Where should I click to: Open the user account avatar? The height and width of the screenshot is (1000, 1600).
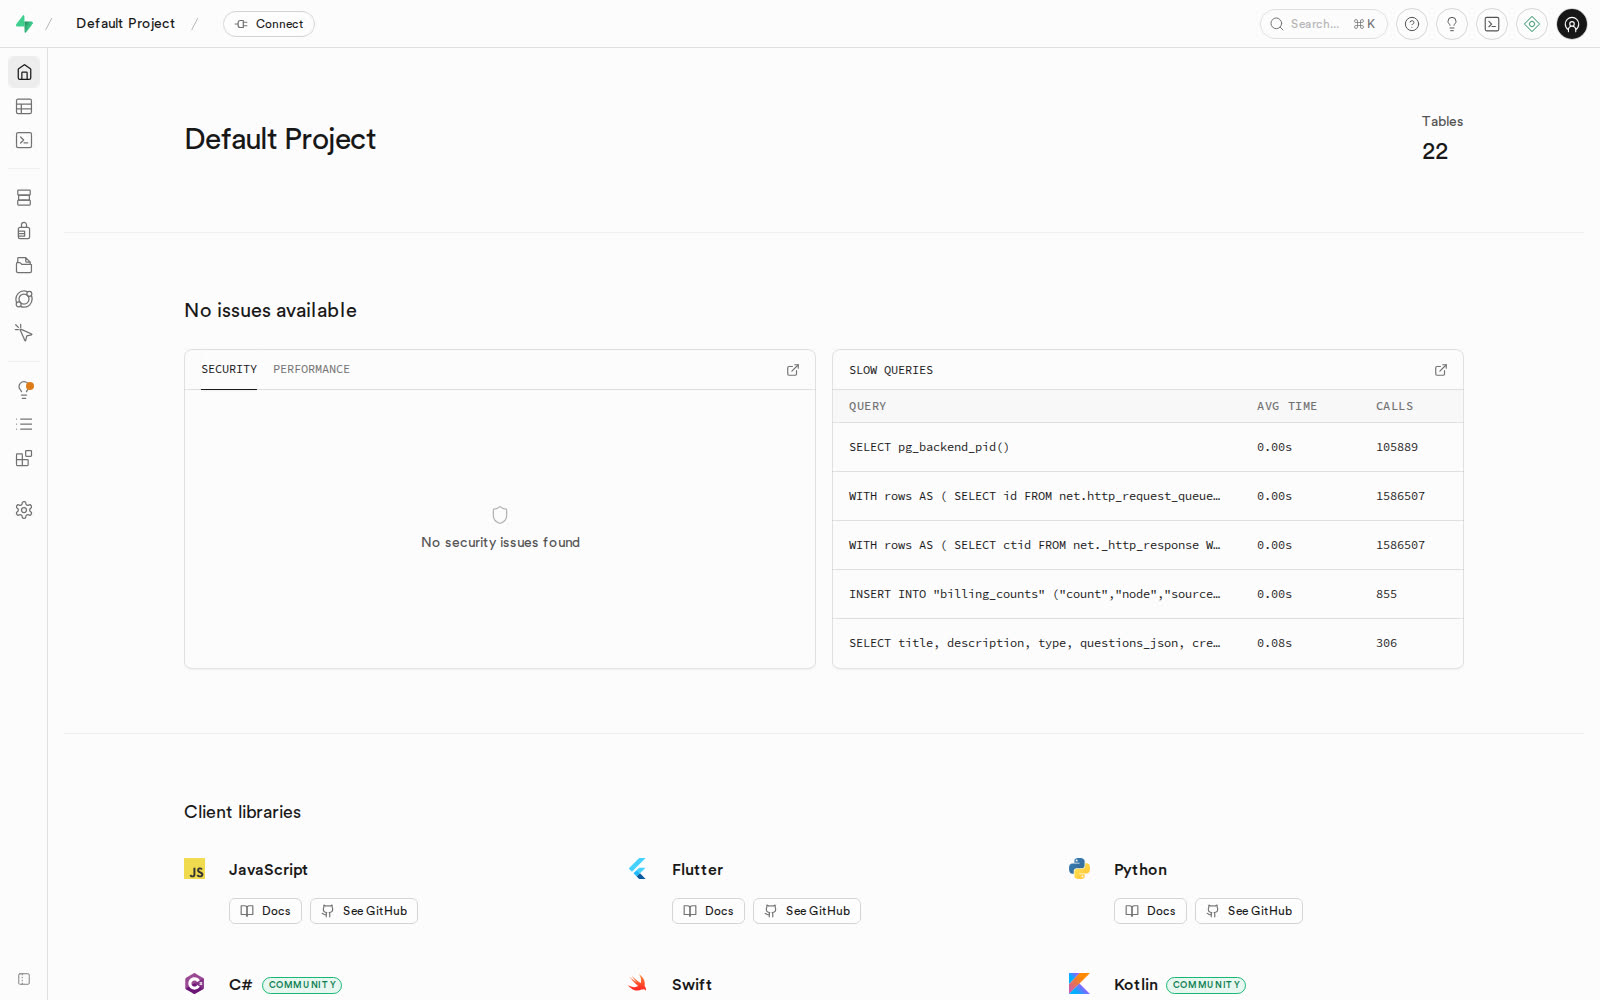(1572, 24)
